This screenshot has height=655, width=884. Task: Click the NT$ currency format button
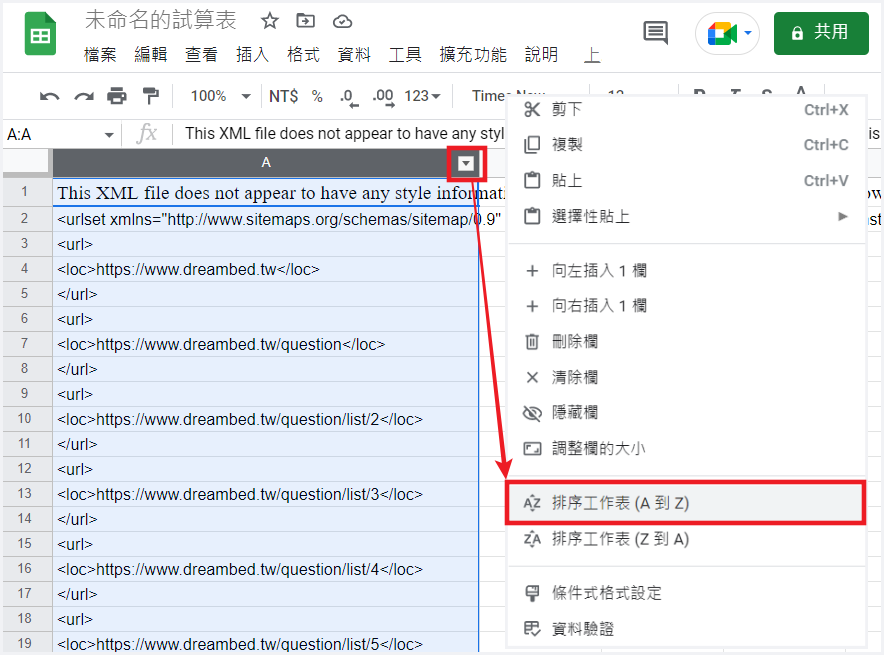[284, 96]
